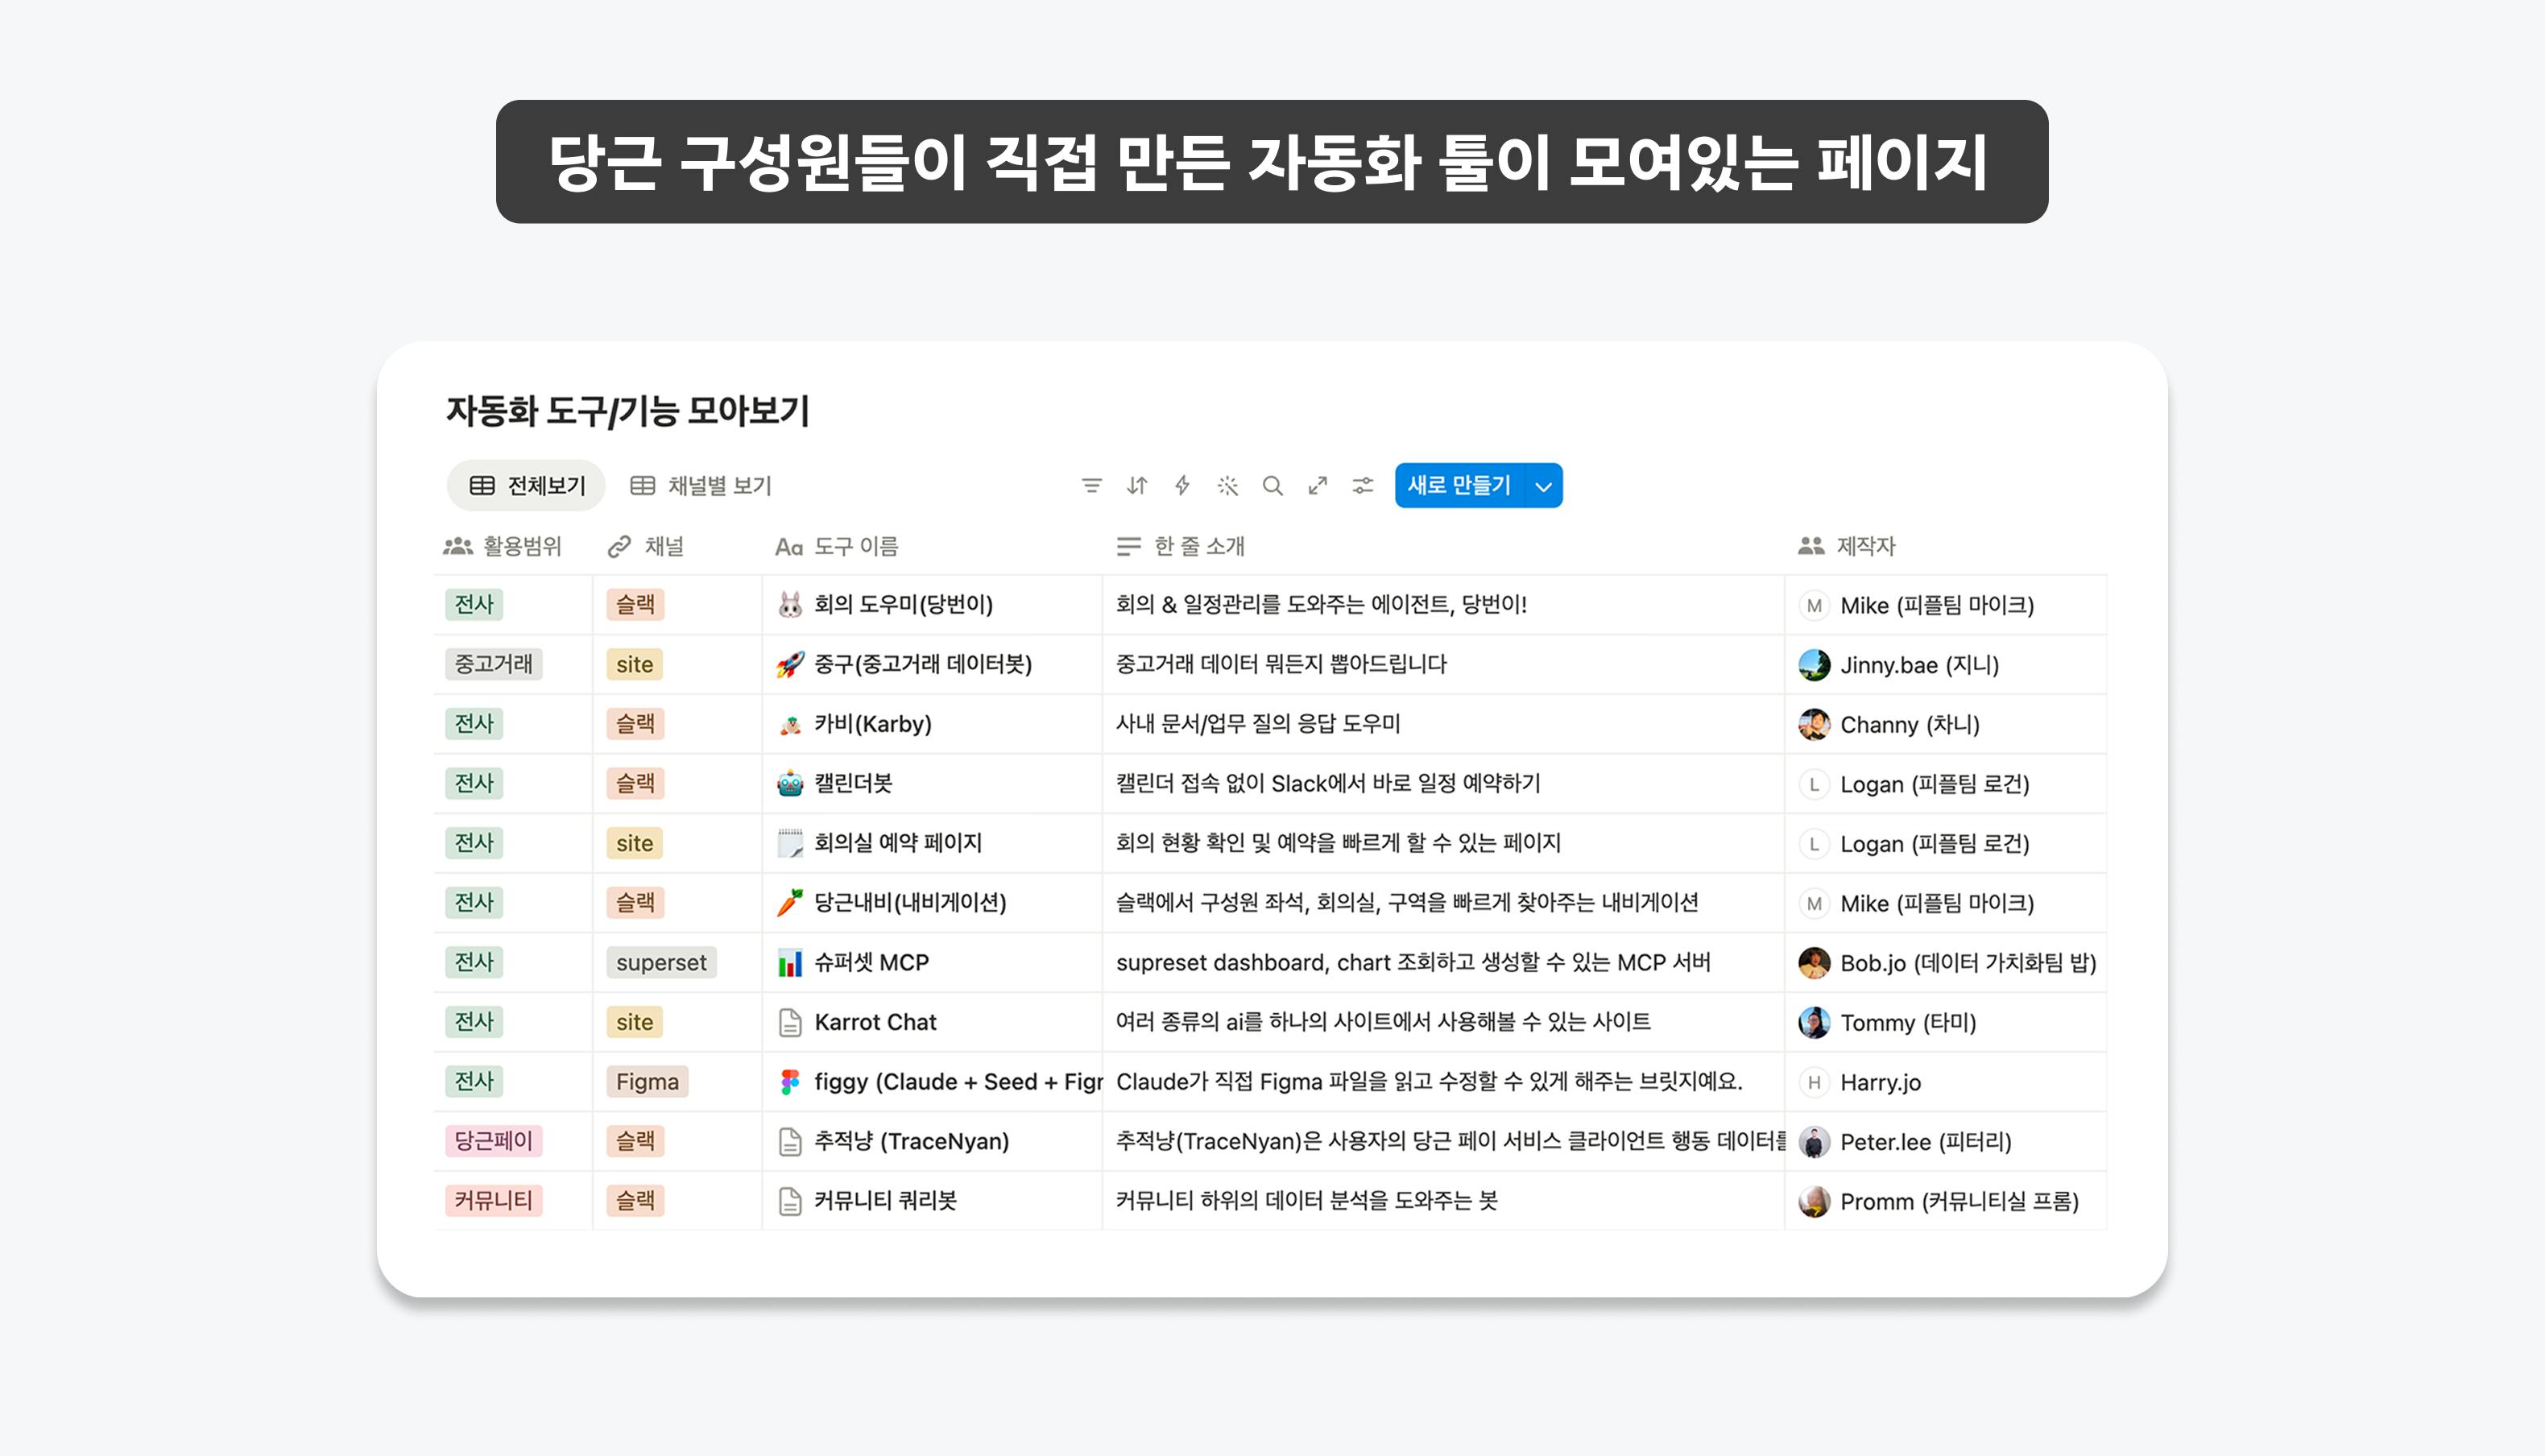Click Bob.jo's avatar in 제작자 column

pos(1814,963)
